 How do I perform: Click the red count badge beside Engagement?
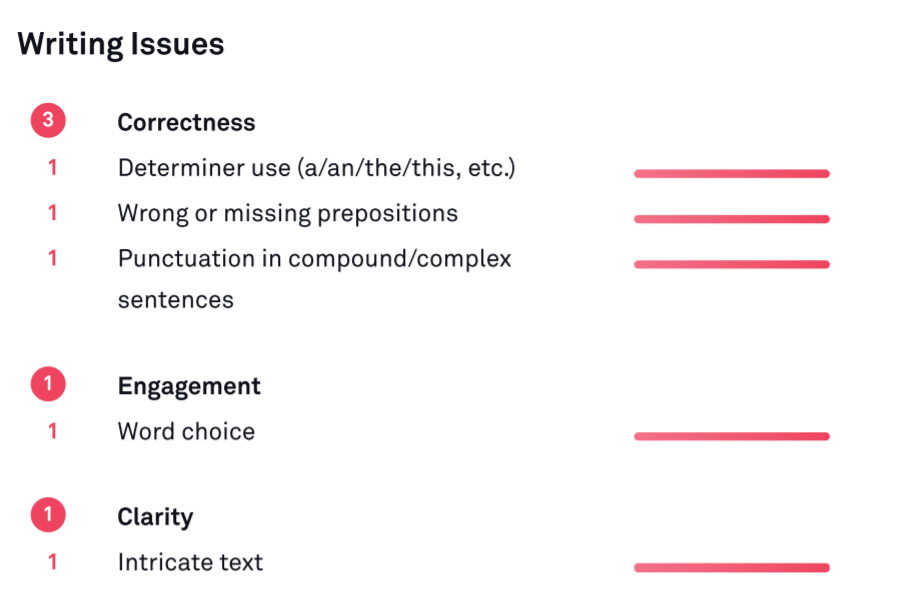tap(48, 385)
